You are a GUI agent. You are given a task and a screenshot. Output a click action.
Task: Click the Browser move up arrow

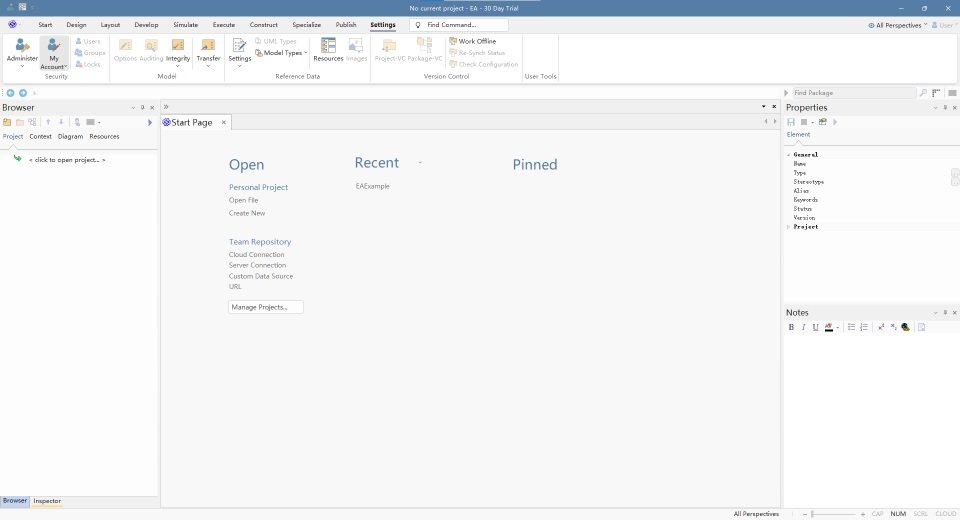pyautogui.click(x=48, y=122)
